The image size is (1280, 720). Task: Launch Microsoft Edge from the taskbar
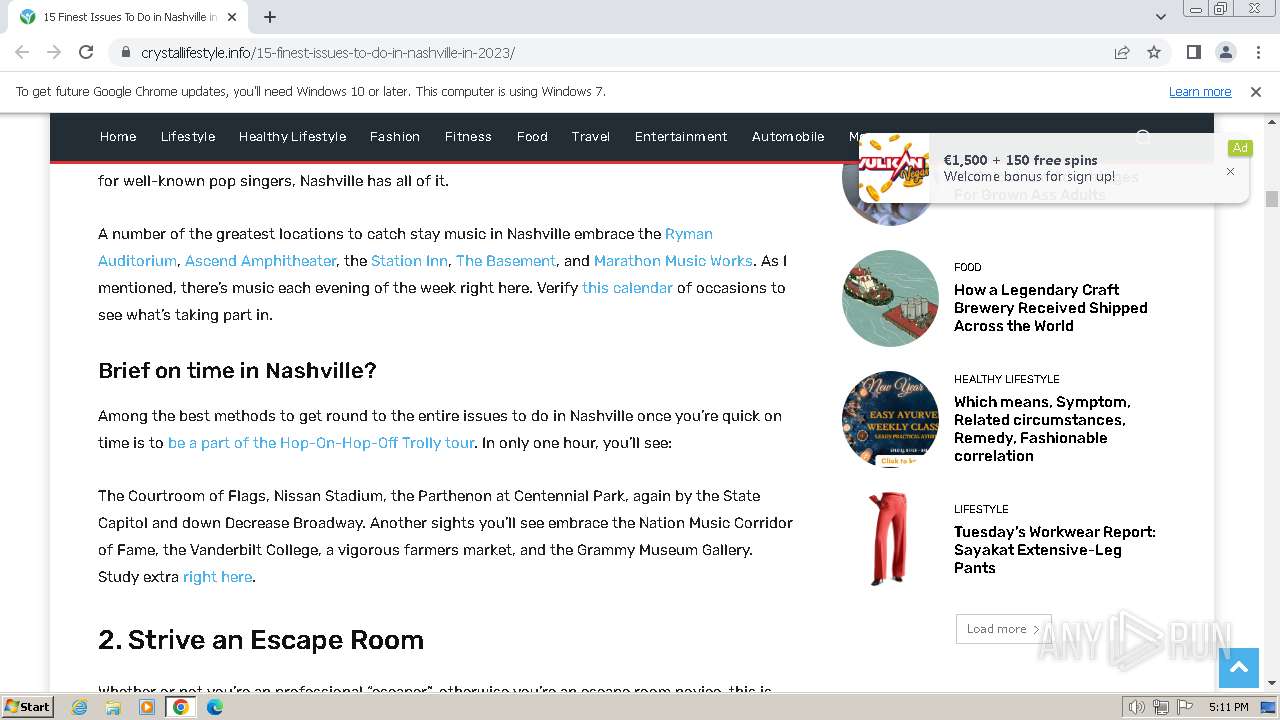point(215,707)
